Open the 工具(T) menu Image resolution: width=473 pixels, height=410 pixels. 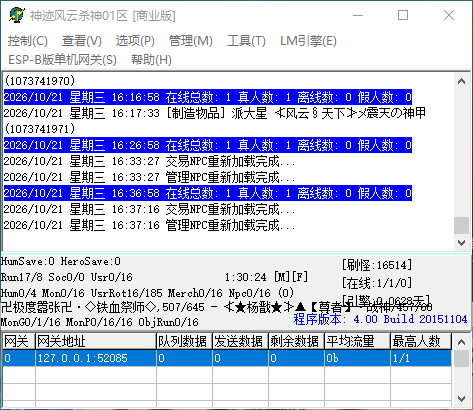(246, 41)
